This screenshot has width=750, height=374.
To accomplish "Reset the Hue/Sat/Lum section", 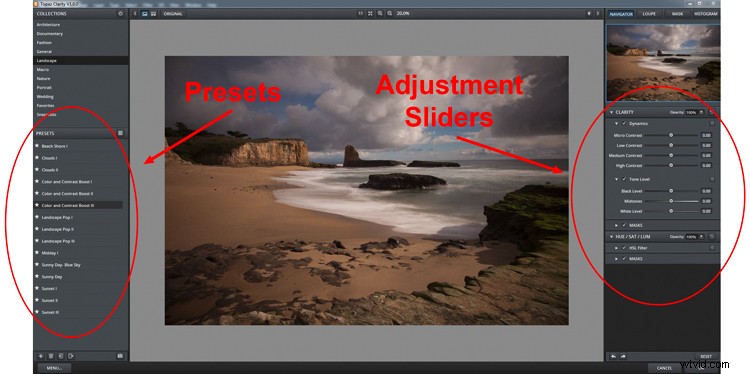I will [x=712, y=237].
